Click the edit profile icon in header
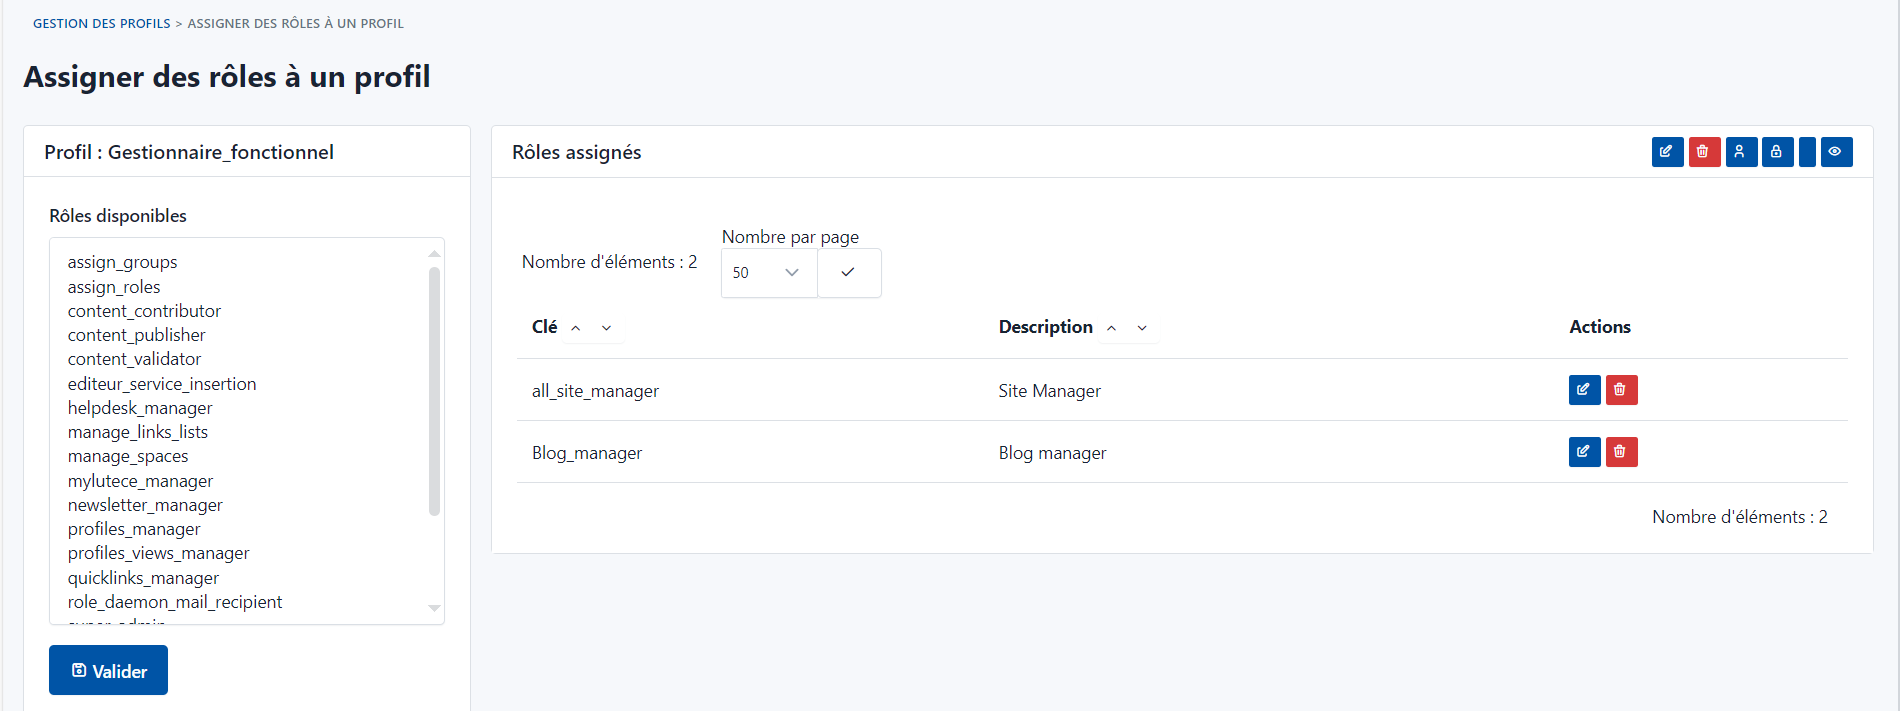 [1667, 152]
